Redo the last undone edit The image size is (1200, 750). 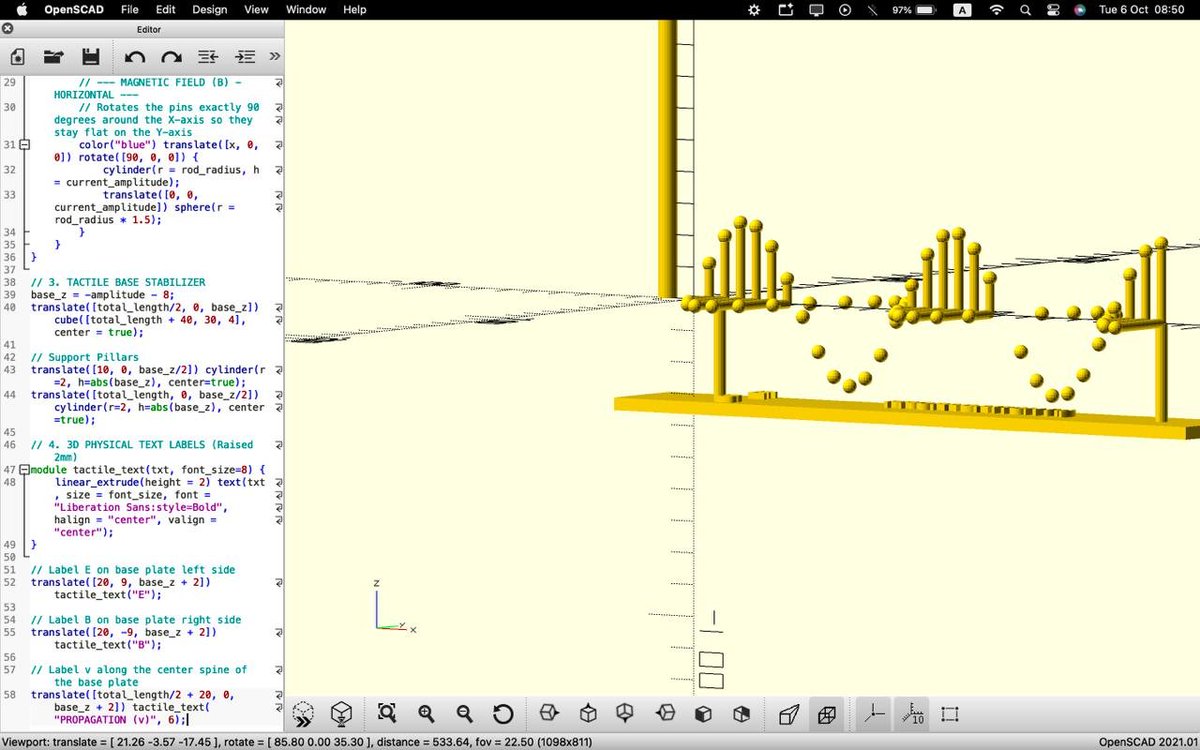172,57
